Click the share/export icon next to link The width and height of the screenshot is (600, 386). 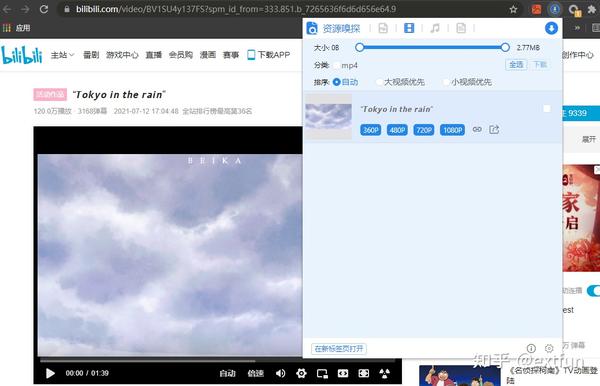494,129
